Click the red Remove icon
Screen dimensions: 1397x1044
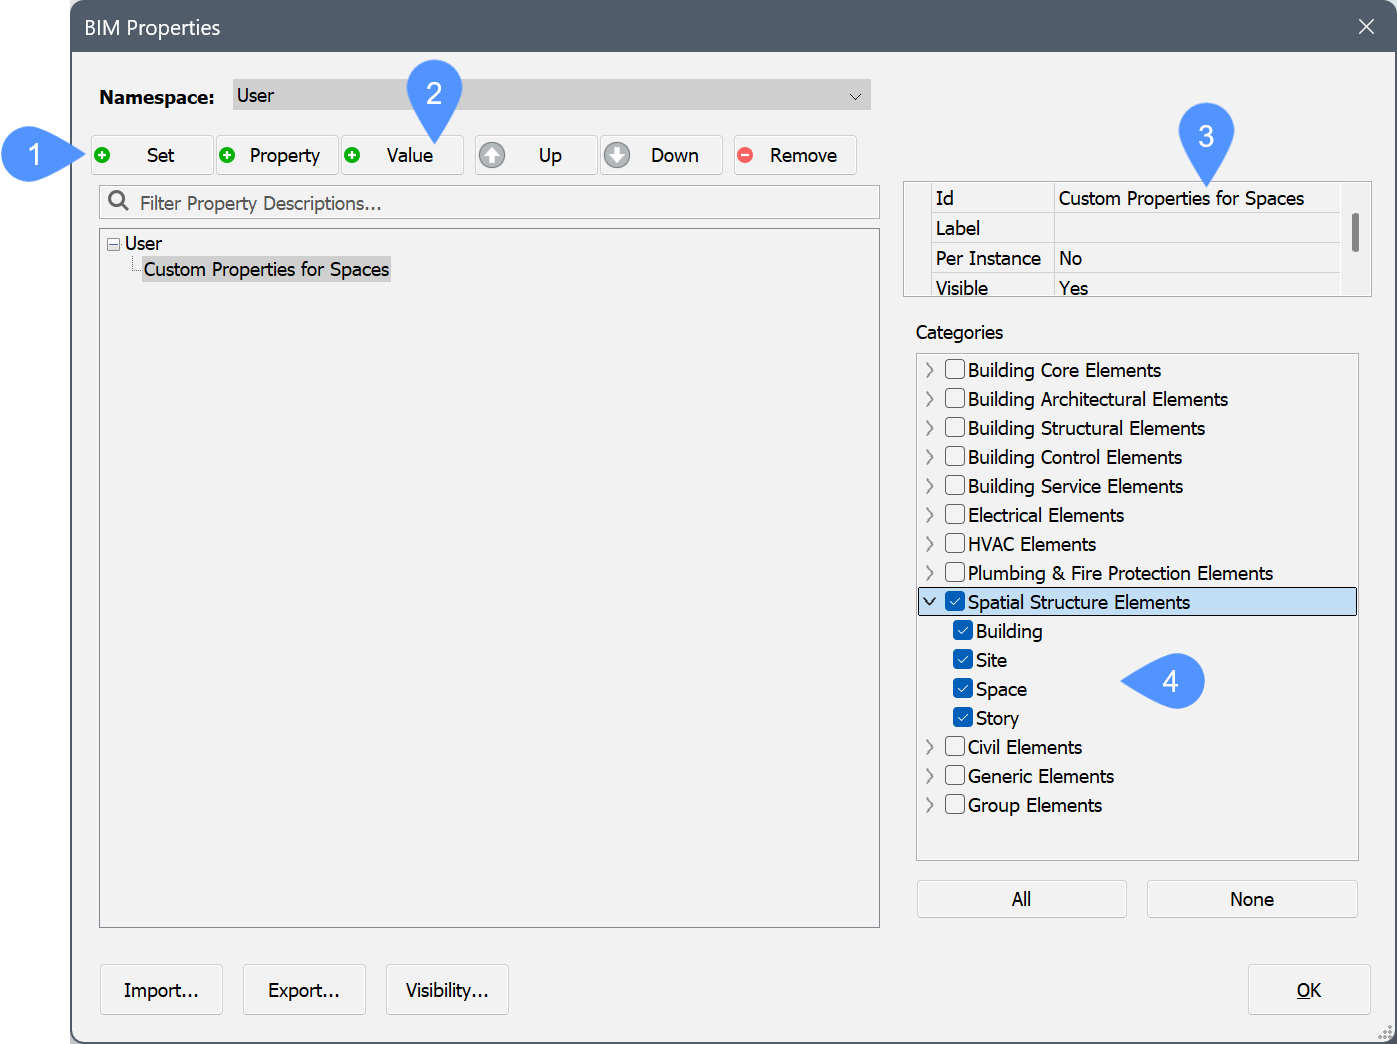(745, 155)
